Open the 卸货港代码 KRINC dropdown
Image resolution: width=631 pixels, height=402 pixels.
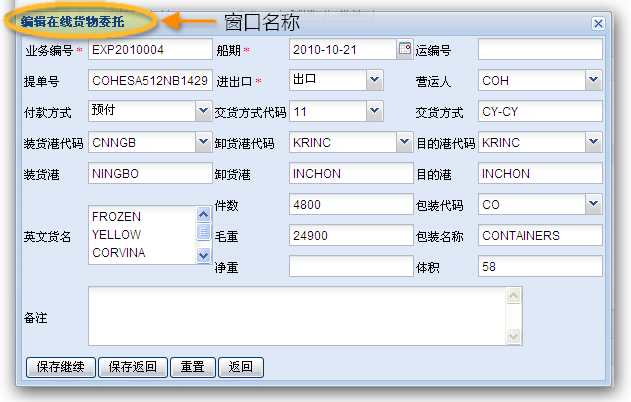(405, 142)
